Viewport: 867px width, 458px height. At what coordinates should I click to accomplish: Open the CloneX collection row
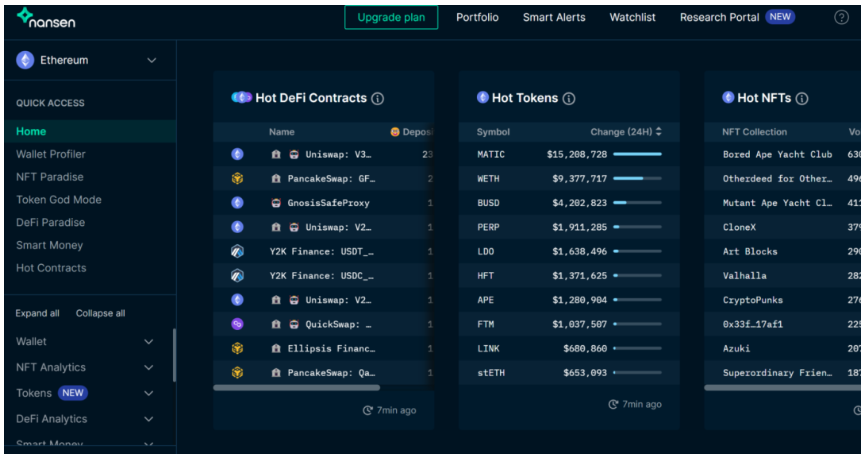click(782, 227)
